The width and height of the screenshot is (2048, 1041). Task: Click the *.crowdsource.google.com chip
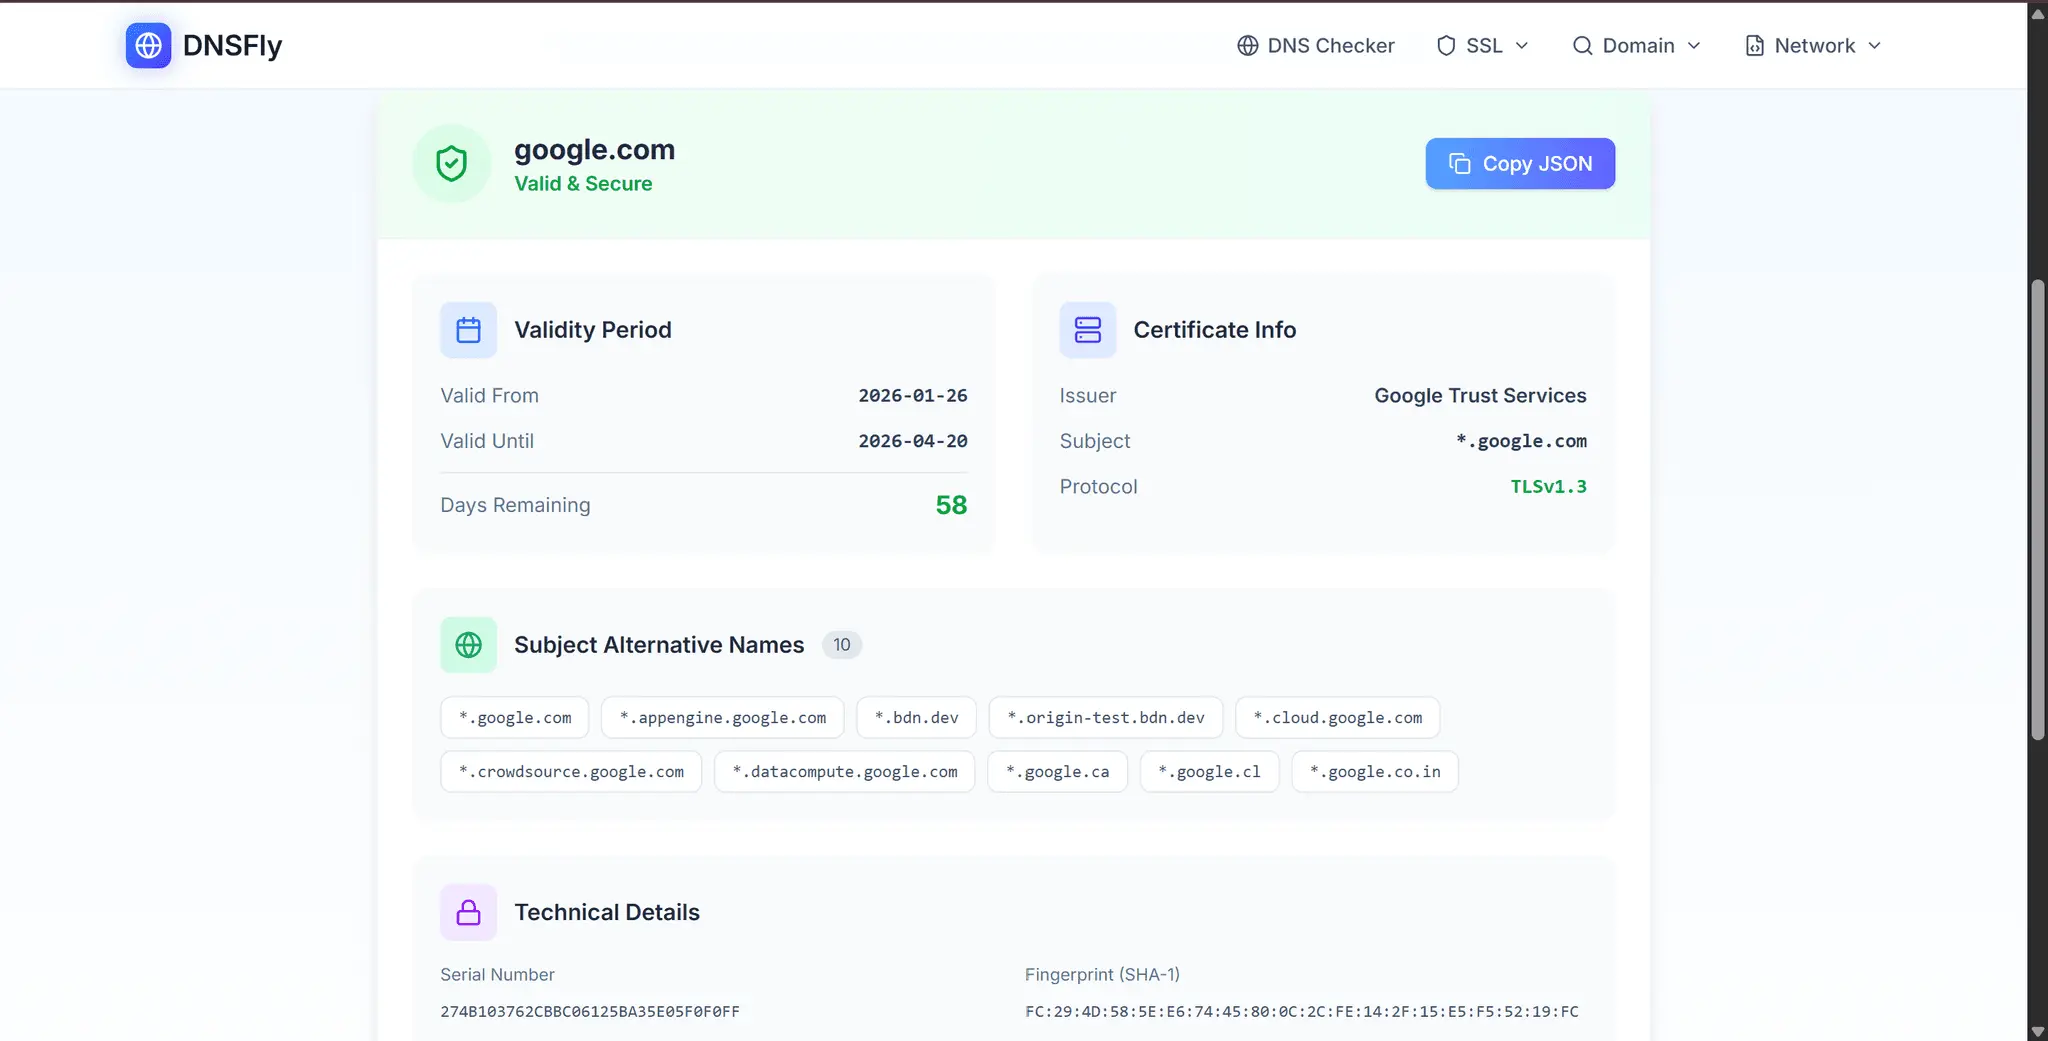click(571, 771)
